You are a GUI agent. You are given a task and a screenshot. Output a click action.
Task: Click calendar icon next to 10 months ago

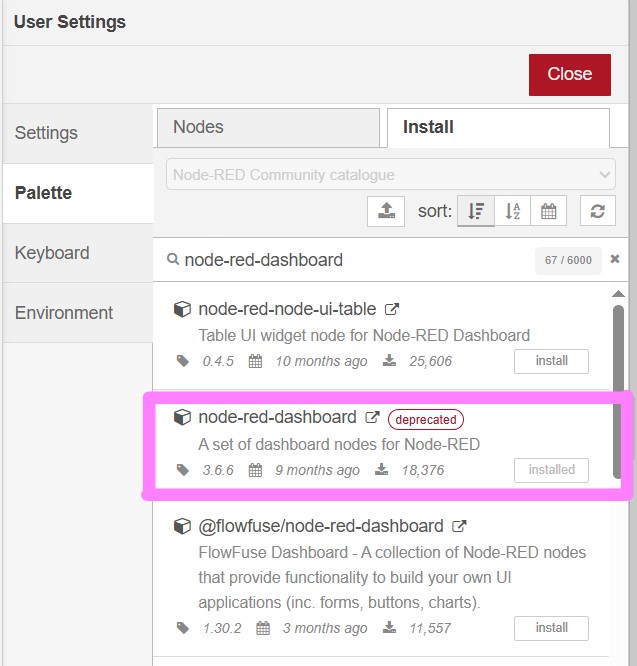(255, 361)
